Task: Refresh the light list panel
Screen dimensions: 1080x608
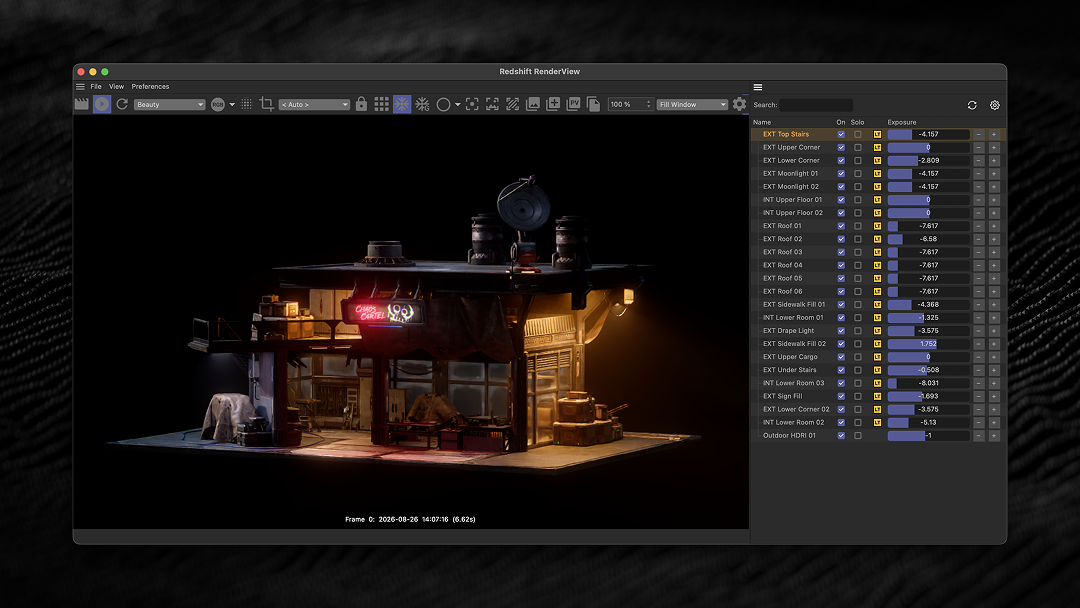Action: coord(972,105)
